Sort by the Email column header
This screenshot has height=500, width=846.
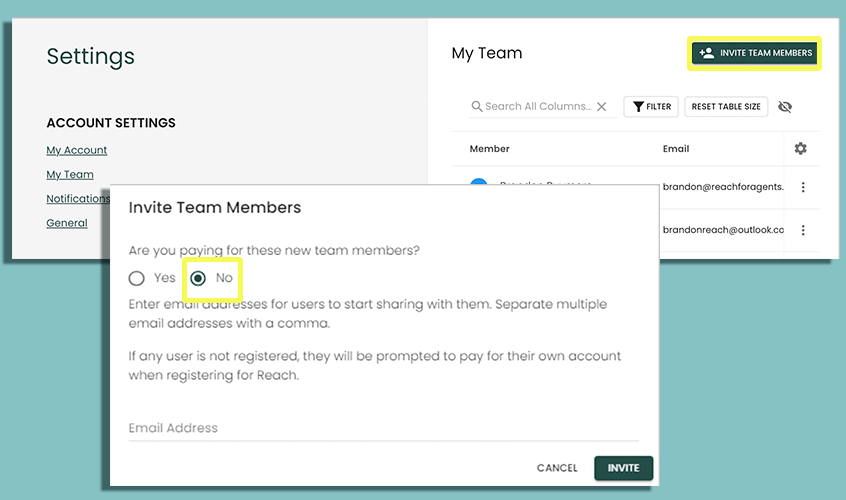[676, 149]
